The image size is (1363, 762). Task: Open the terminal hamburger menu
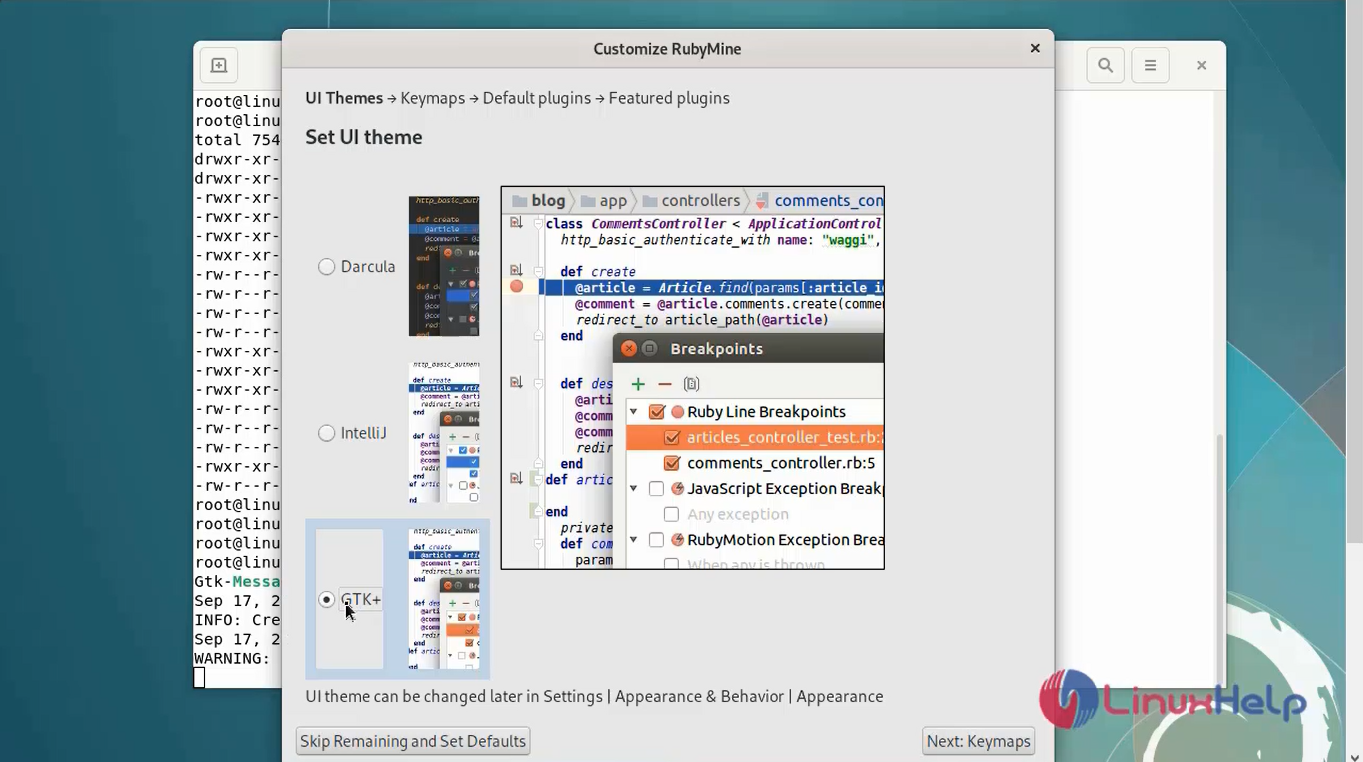tap(1151, 66)
